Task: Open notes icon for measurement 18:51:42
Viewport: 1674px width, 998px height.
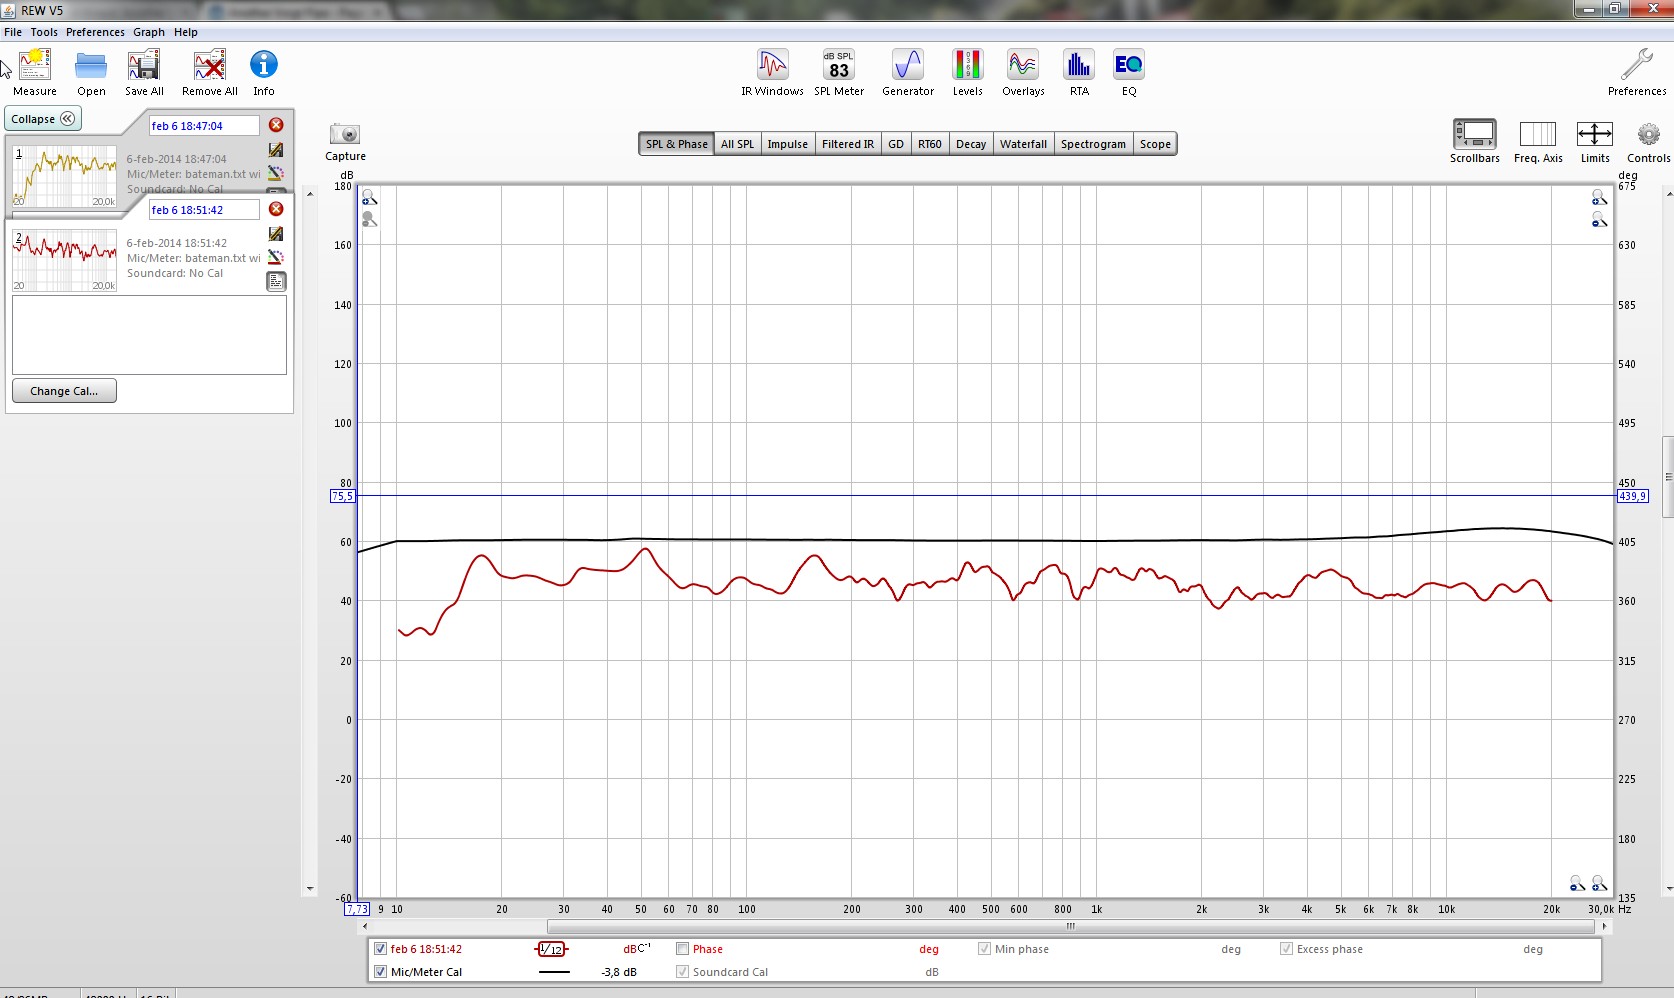Action: pyautogui.click(x=276, y=282)
